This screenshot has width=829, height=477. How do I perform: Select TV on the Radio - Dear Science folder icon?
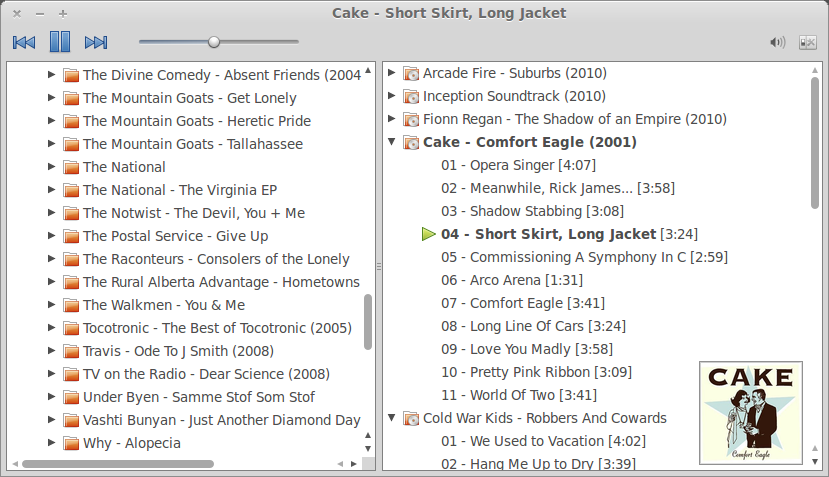point(71,374)
